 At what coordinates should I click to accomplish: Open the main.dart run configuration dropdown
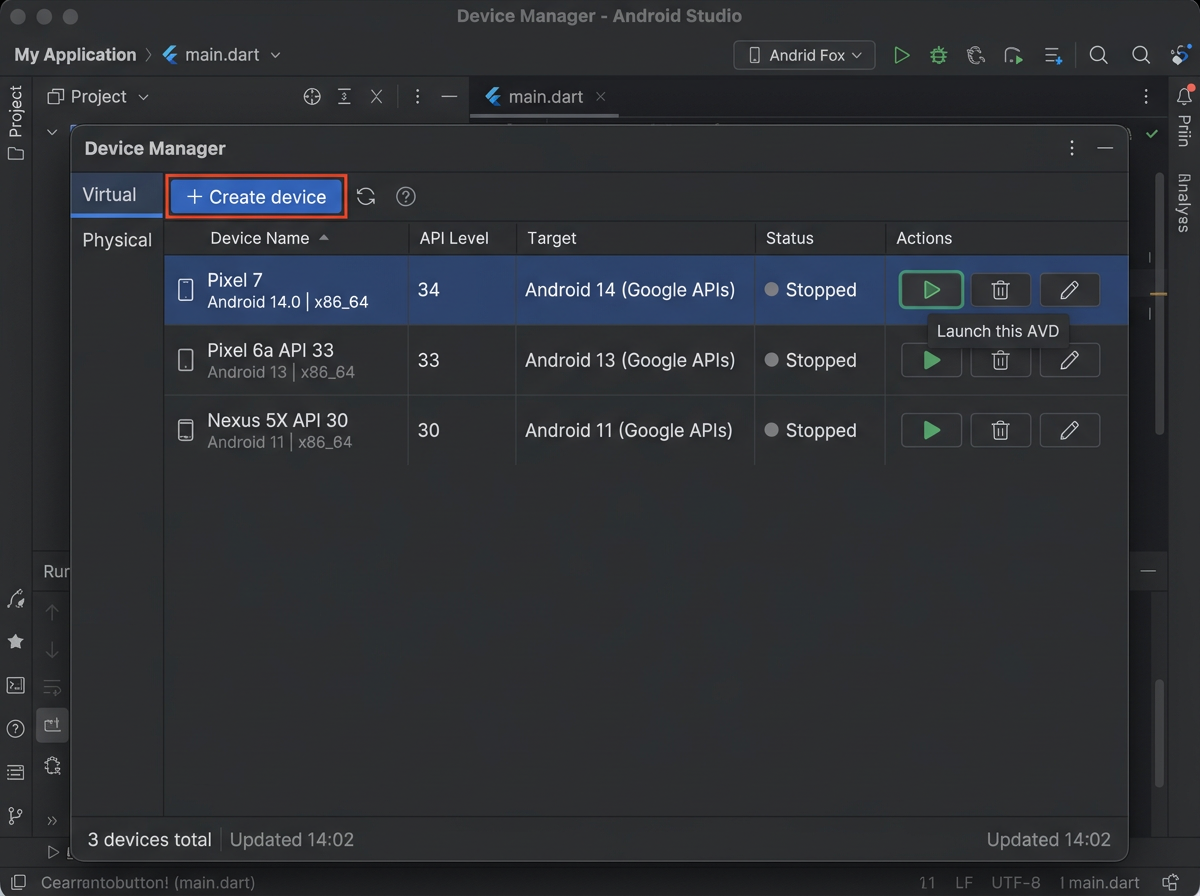(221, 55)
